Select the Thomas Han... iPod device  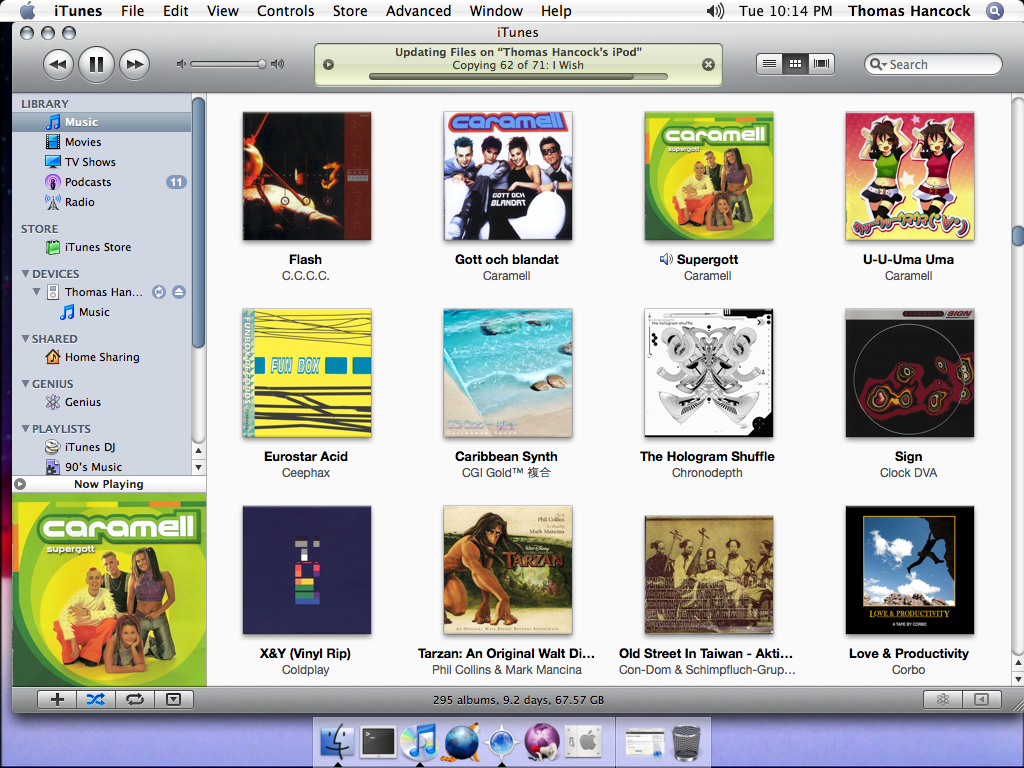(x=102, y=293)
